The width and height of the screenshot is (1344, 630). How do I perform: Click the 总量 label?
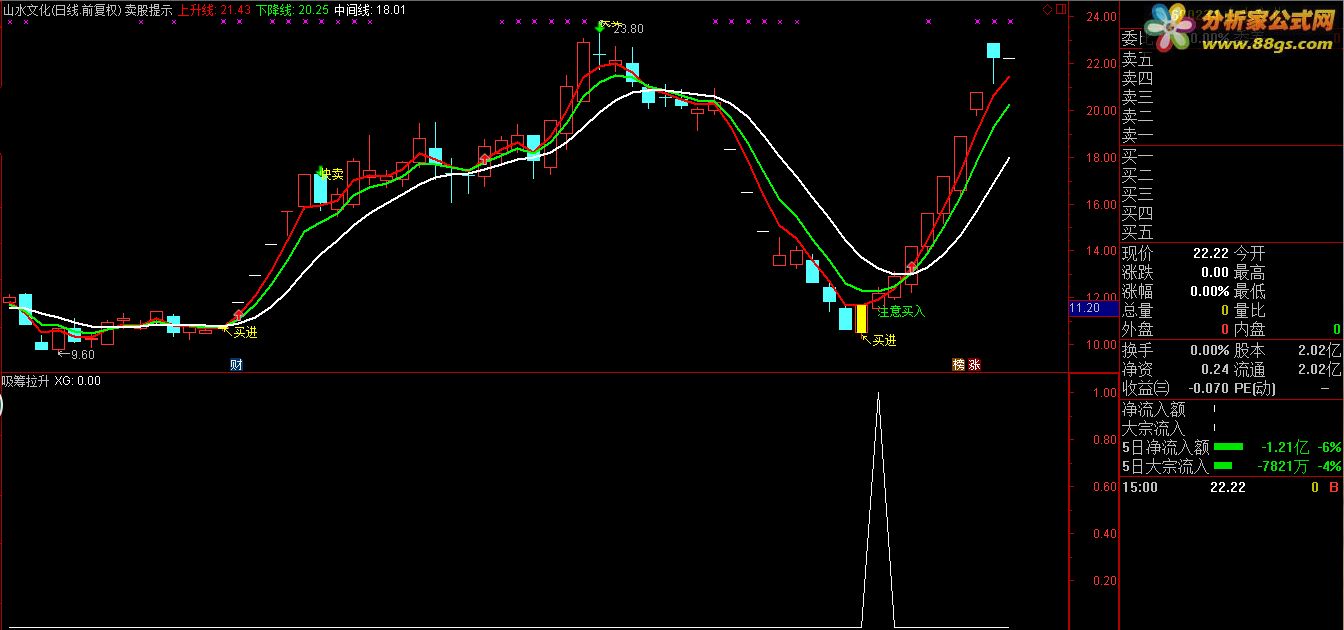(1137, 310)
